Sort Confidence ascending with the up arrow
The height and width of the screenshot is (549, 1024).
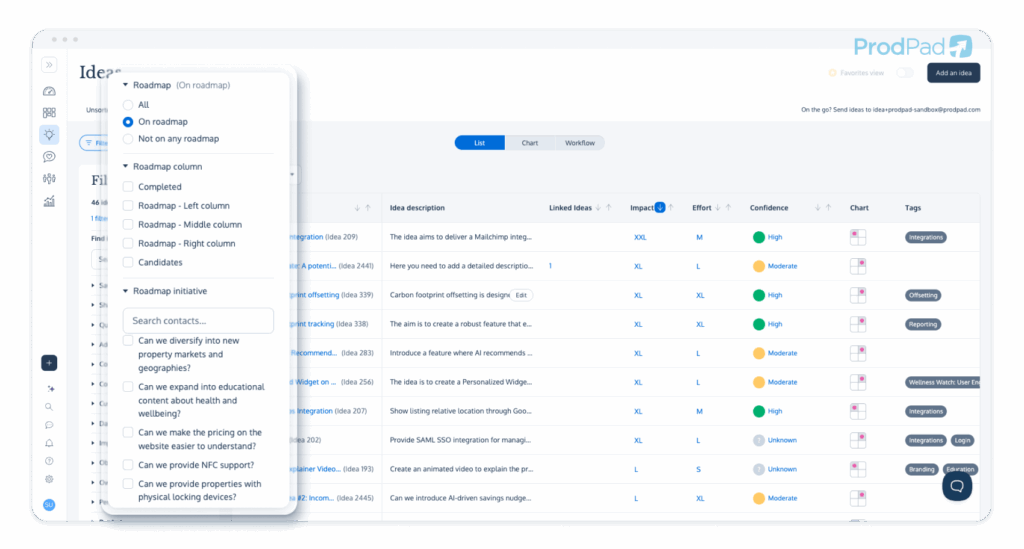(x=828, y=208)
